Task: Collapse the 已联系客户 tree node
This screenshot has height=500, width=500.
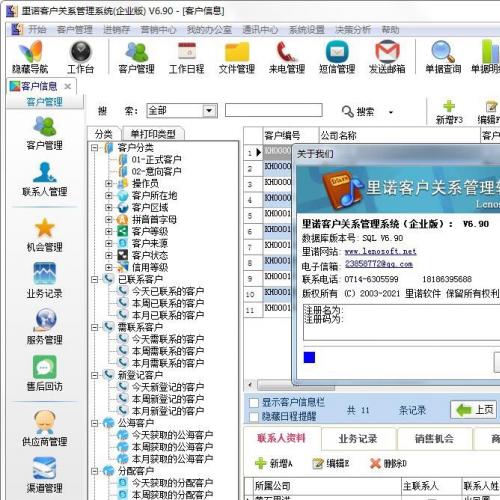Action: point(95,279)
